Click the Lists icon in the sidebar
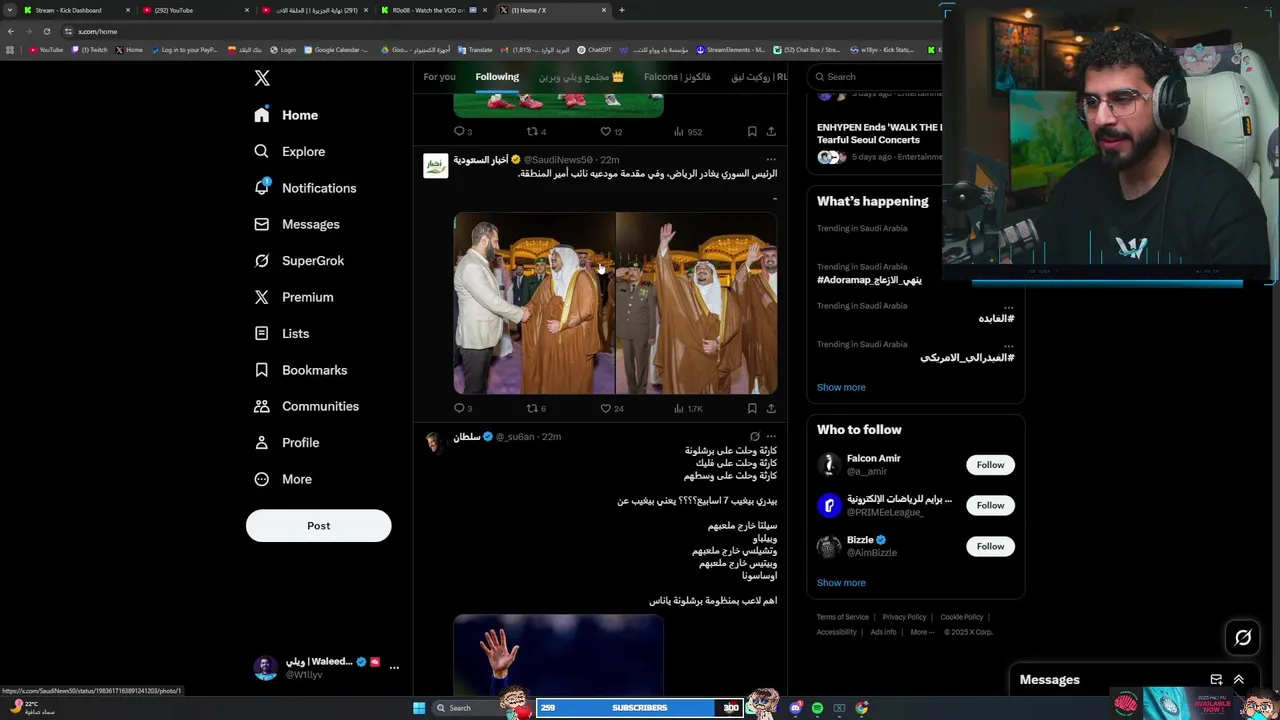1280x720 pixels. pos(262,333)
